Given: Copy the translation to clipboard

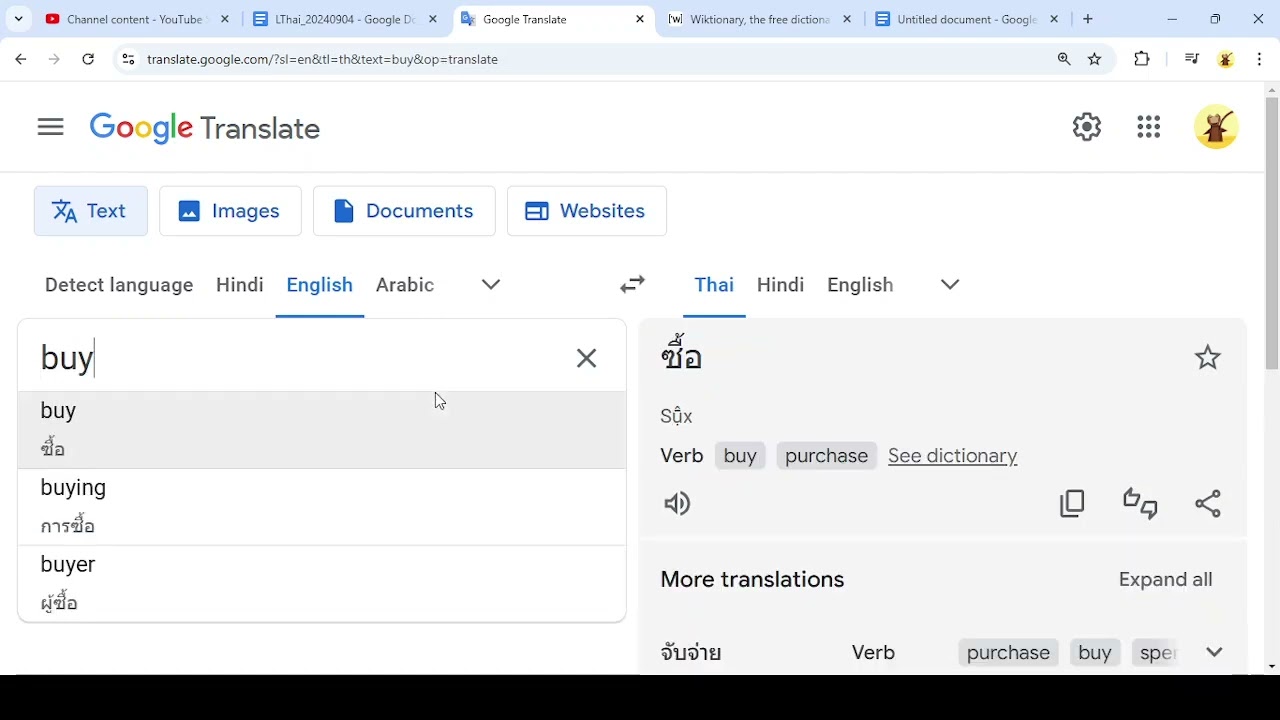Looking at the screenshot, I should pos(1072,503).
